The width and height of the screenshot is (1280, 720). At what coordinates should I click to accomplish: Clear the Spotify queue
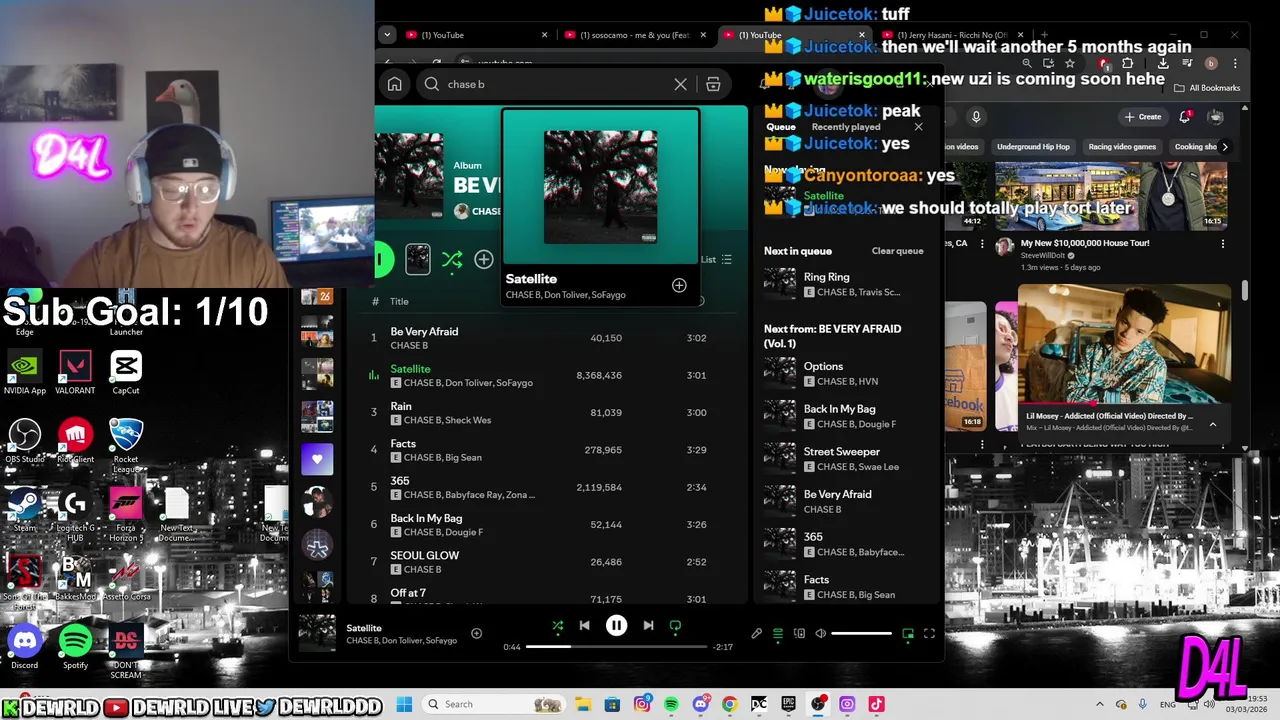[897, 251]
